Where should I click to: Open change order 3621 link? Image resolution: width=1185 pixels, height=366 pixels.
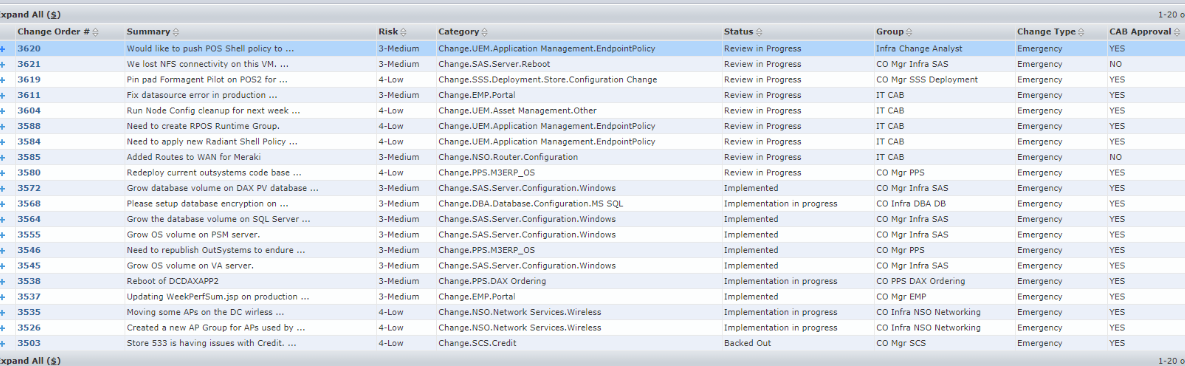[29, 64]
